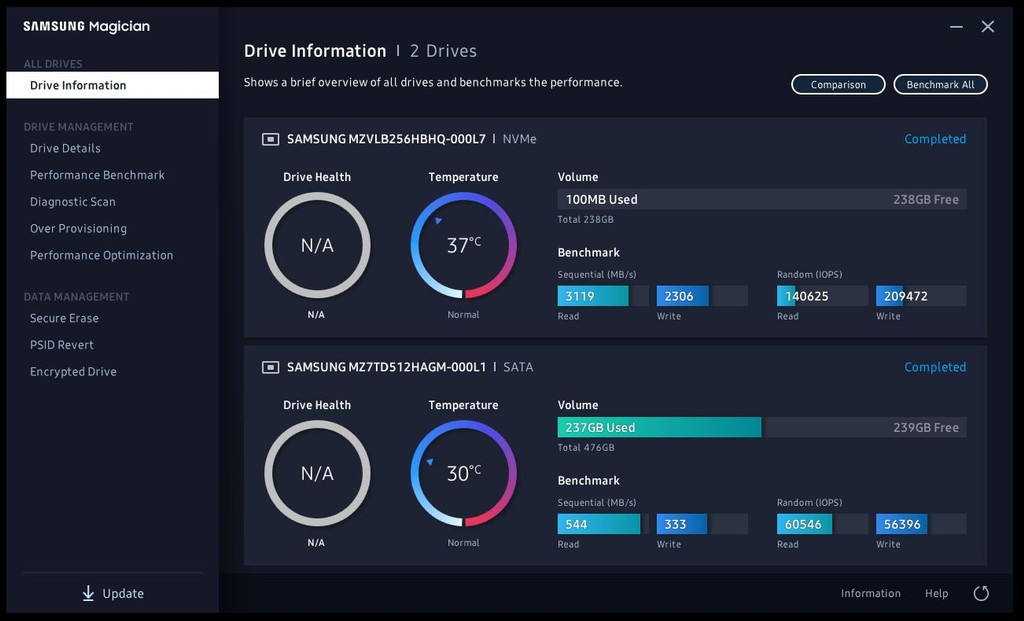Minimize the Samsung Magician window
This screenshot has width=1024, height=621.
coord(956,27)
